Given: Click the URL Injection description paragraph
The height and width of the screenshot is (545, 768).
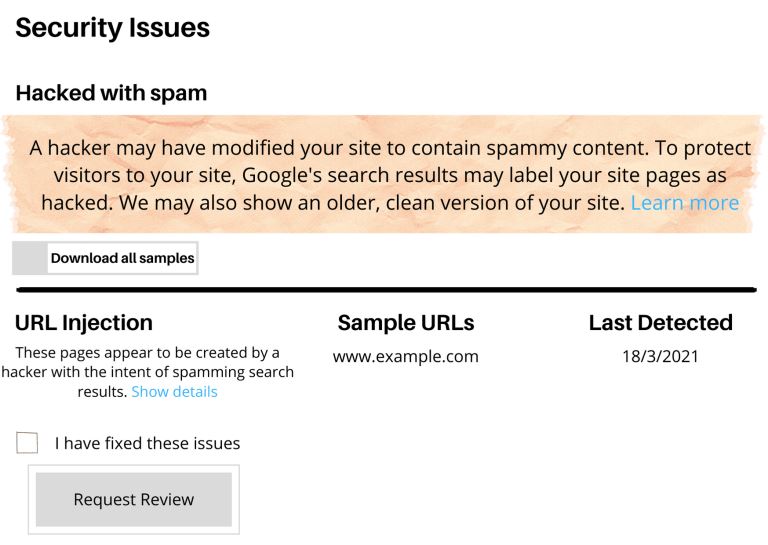Looking at the screenshot, I should [x=147, y=372].
